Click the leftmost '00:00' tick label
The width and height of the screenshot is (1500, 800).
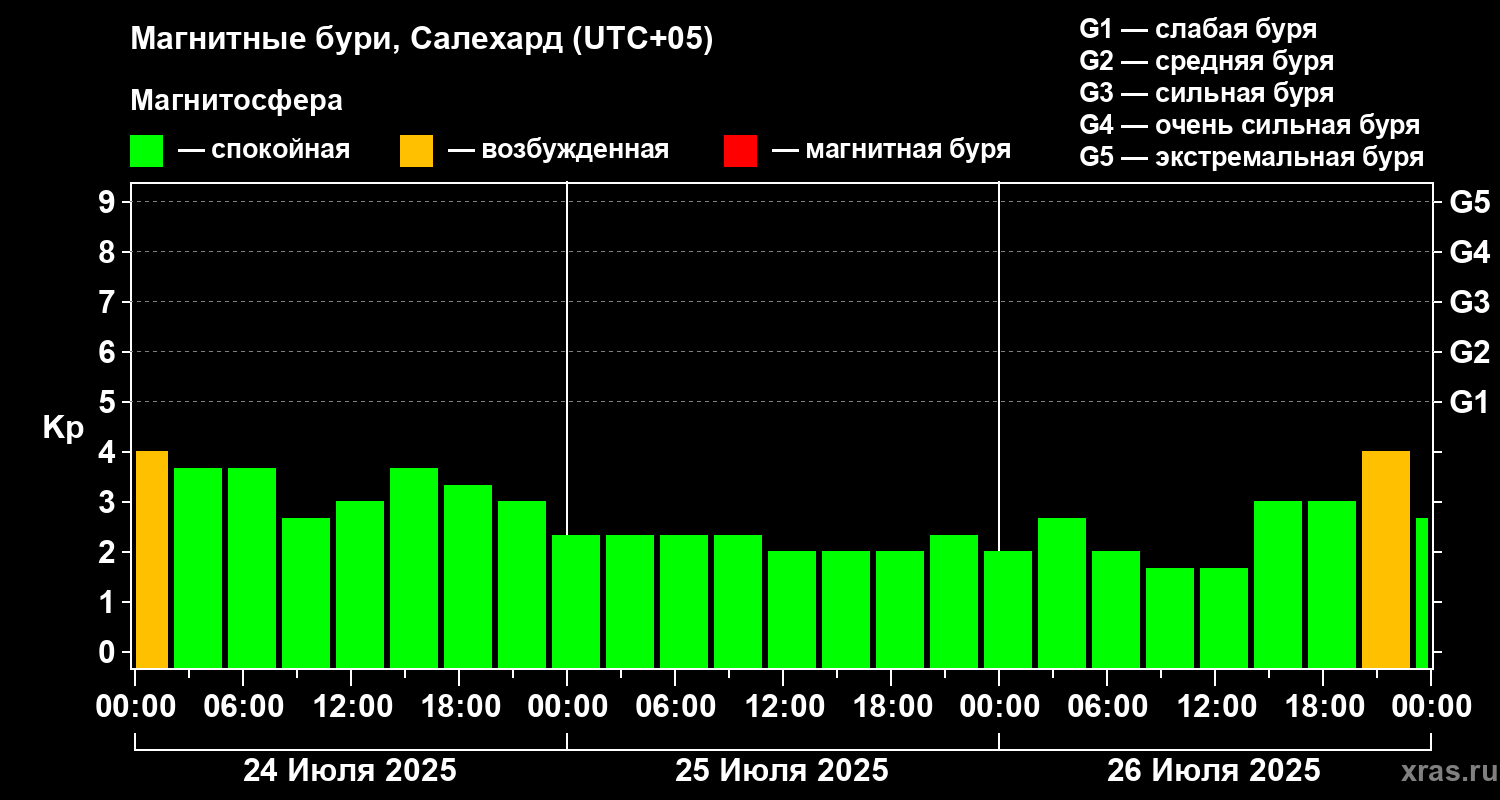(135, 707)
